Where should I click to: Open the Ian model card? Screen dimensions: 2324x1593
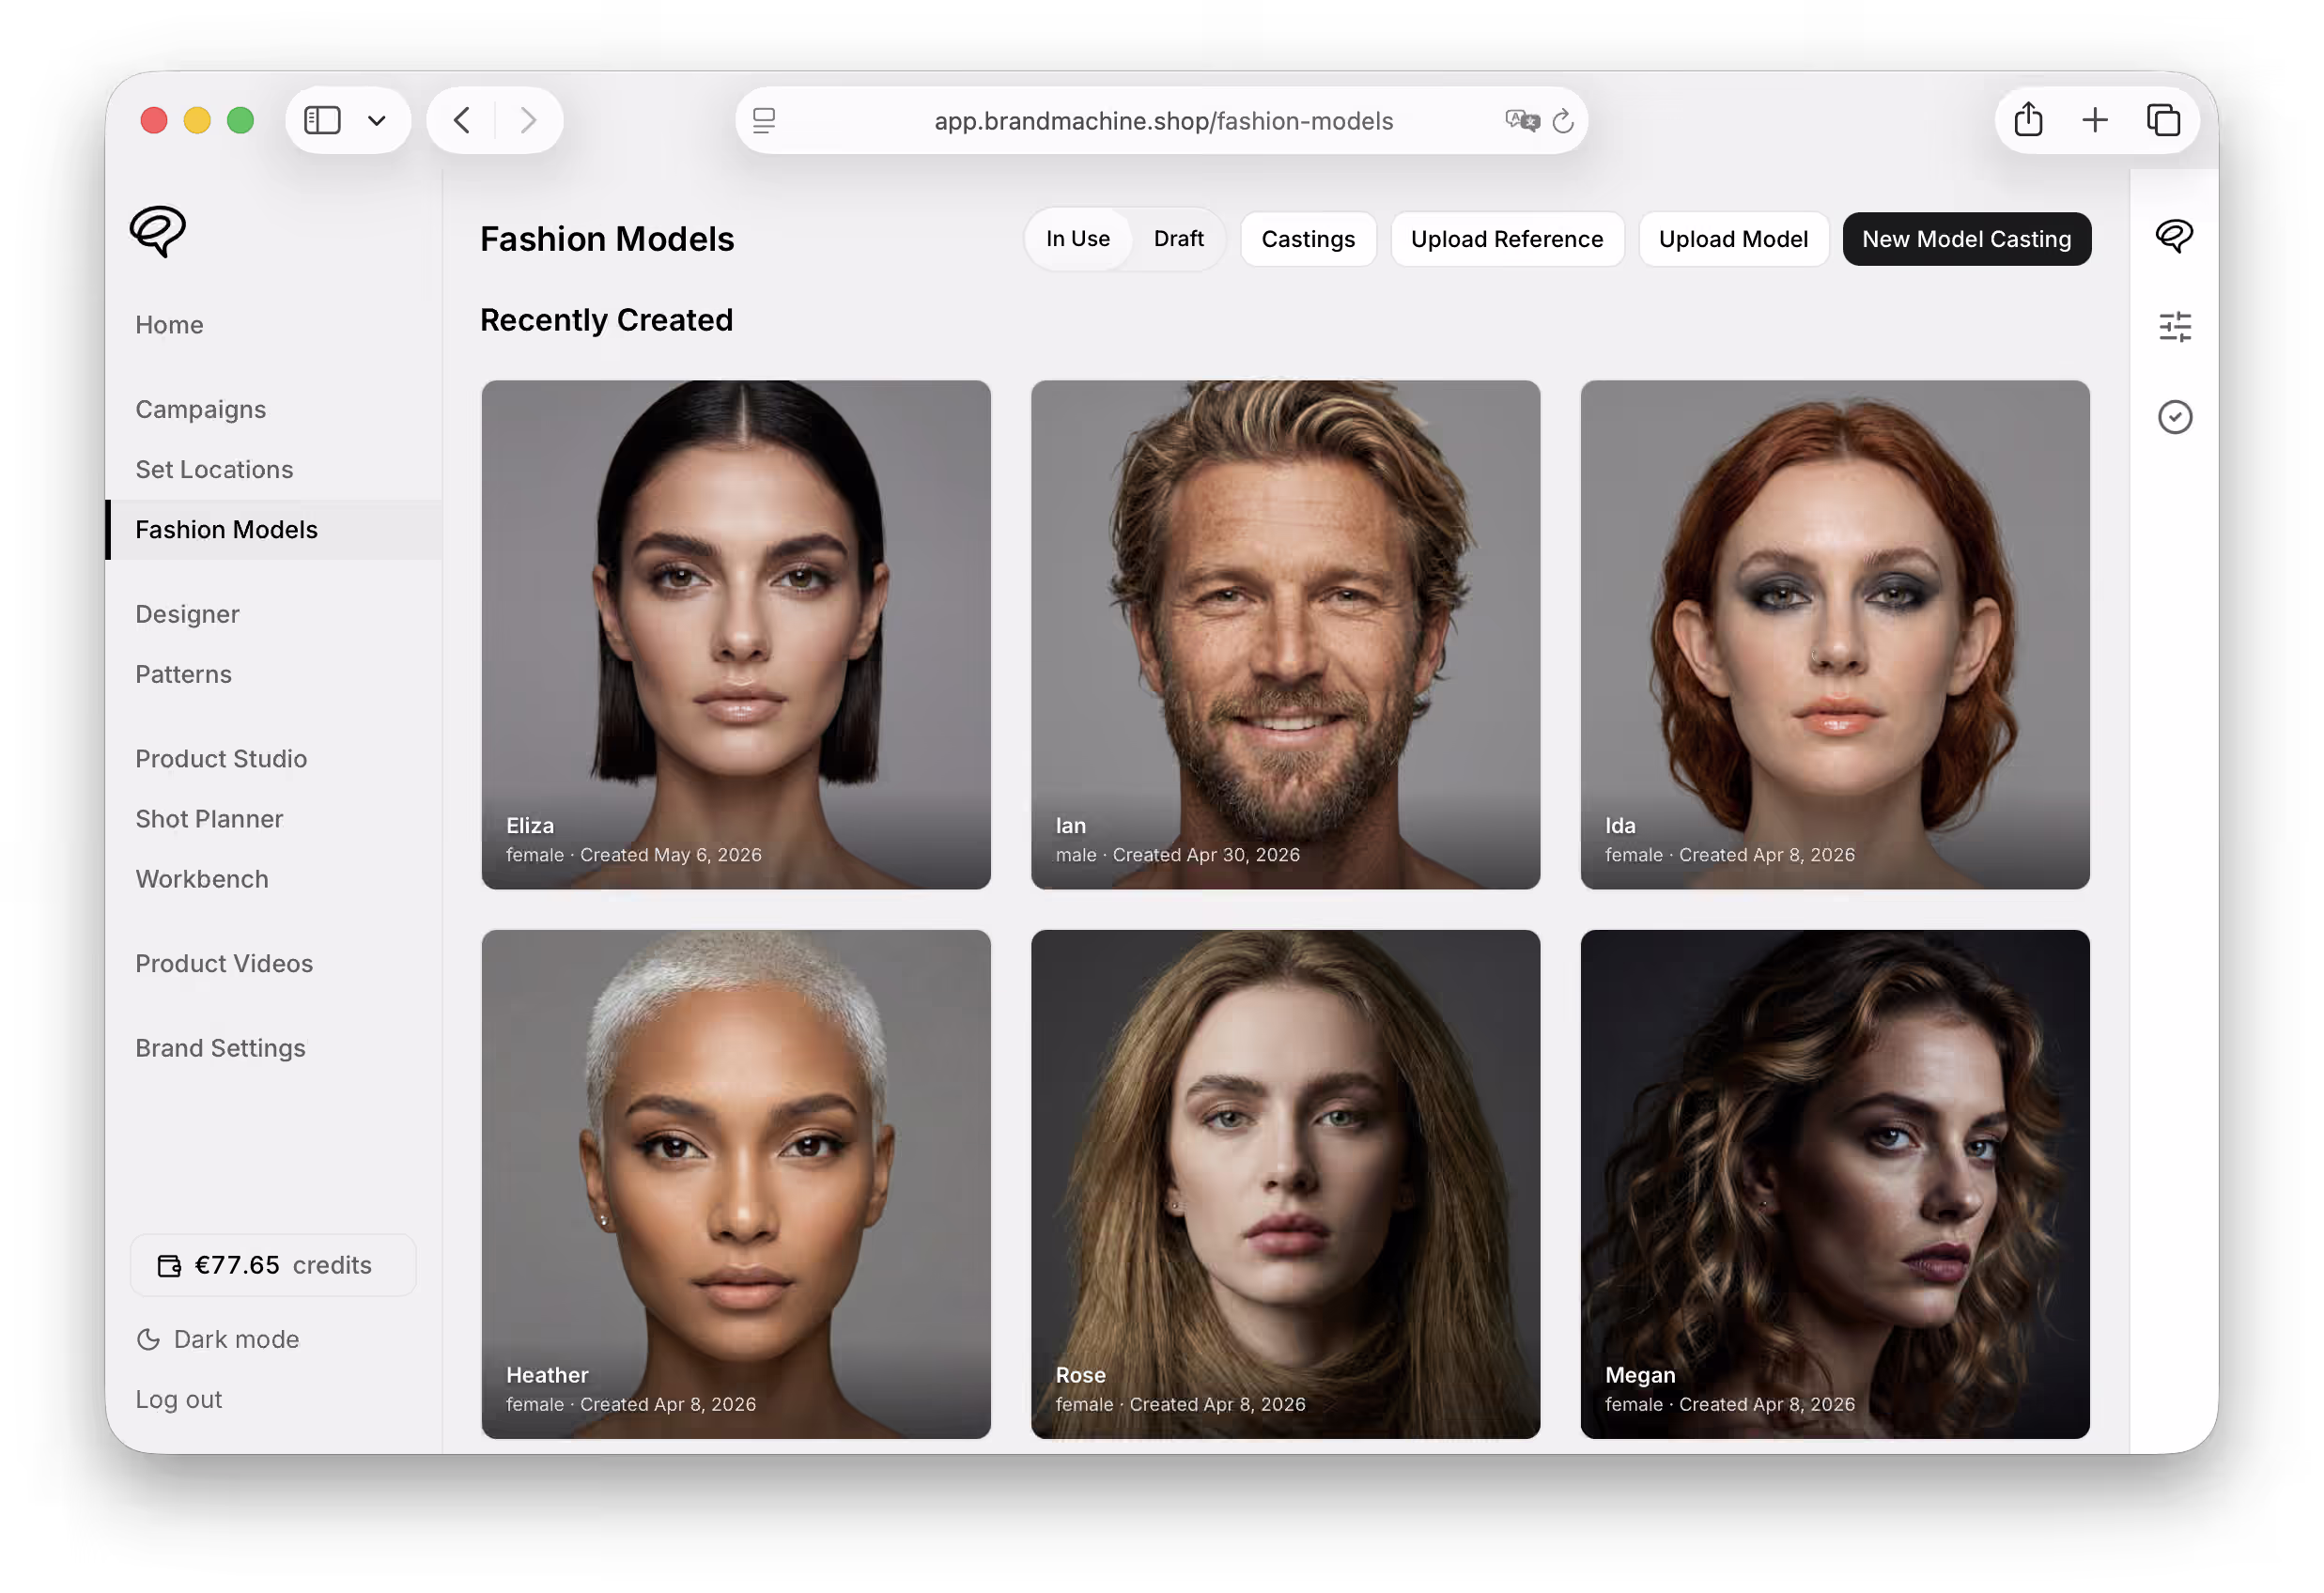pos(1284,634)
